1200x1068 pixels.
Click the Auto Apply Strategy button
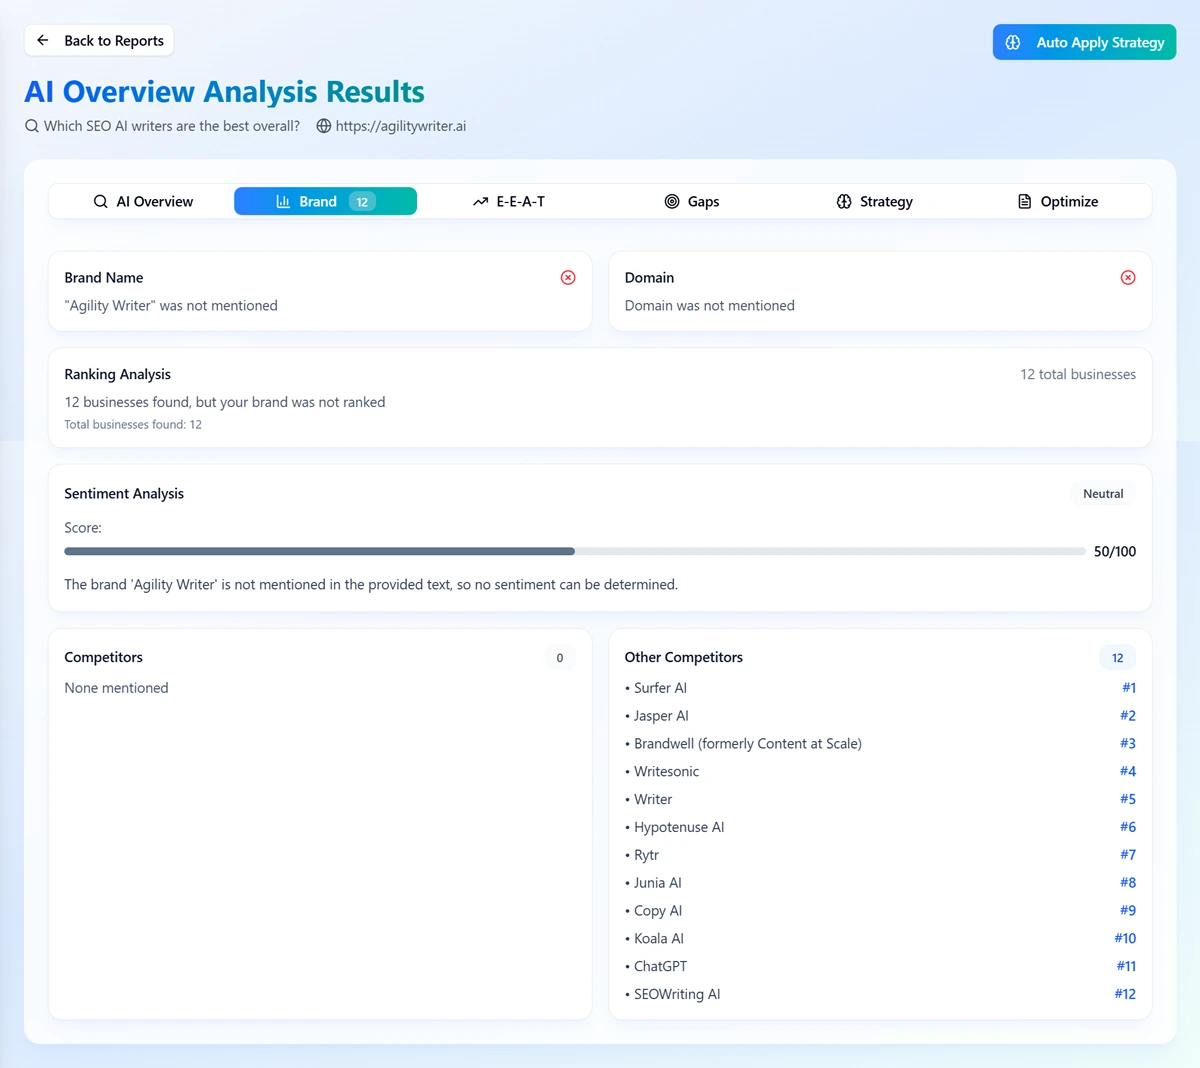(1084, 42)
